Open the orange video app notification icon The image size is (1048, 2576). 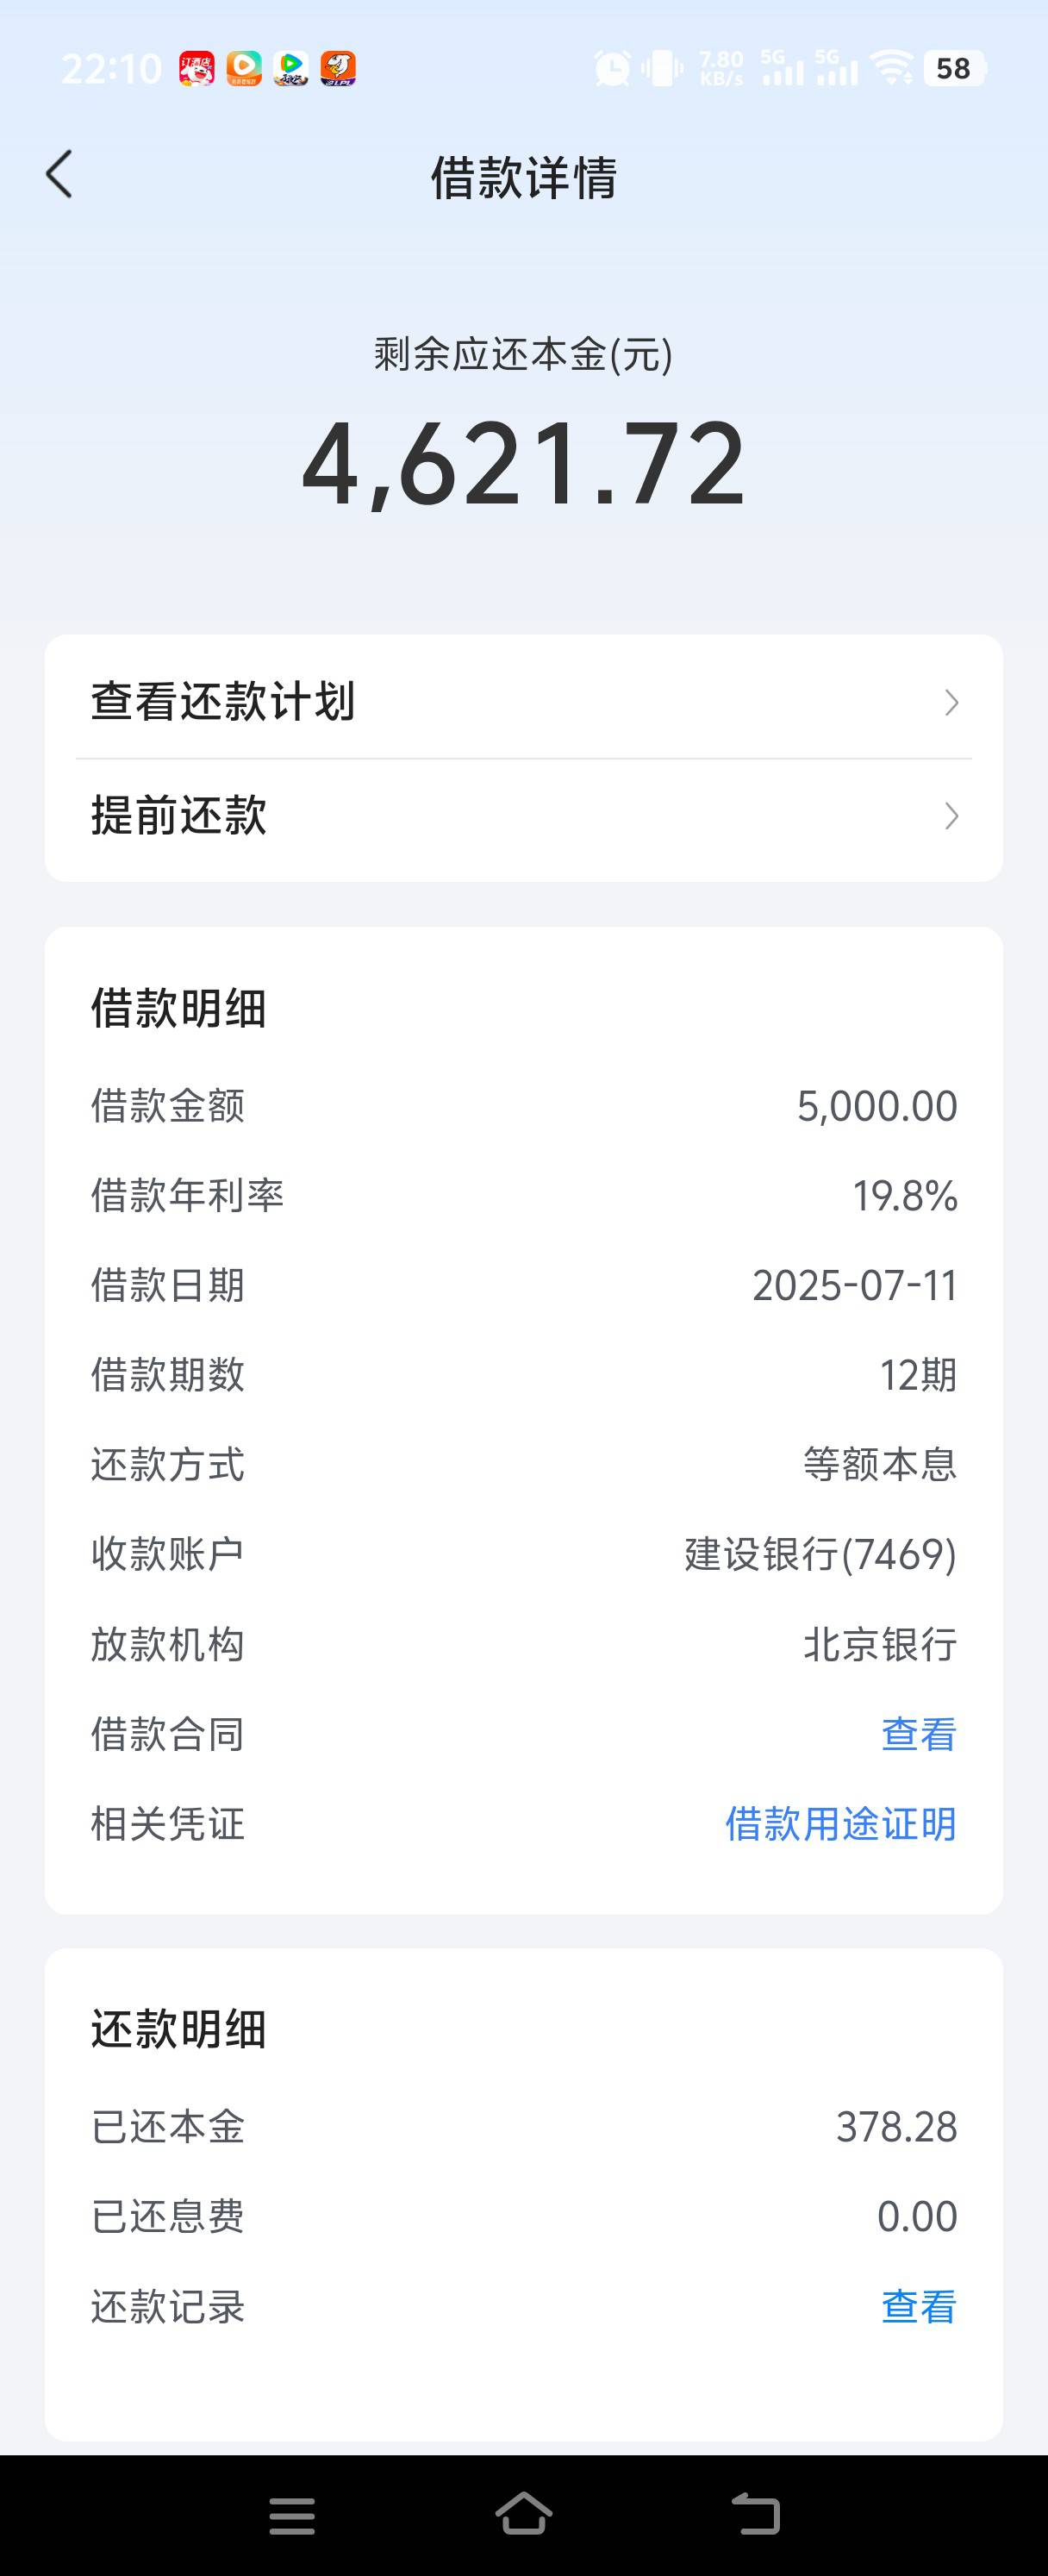pos(243,68)
